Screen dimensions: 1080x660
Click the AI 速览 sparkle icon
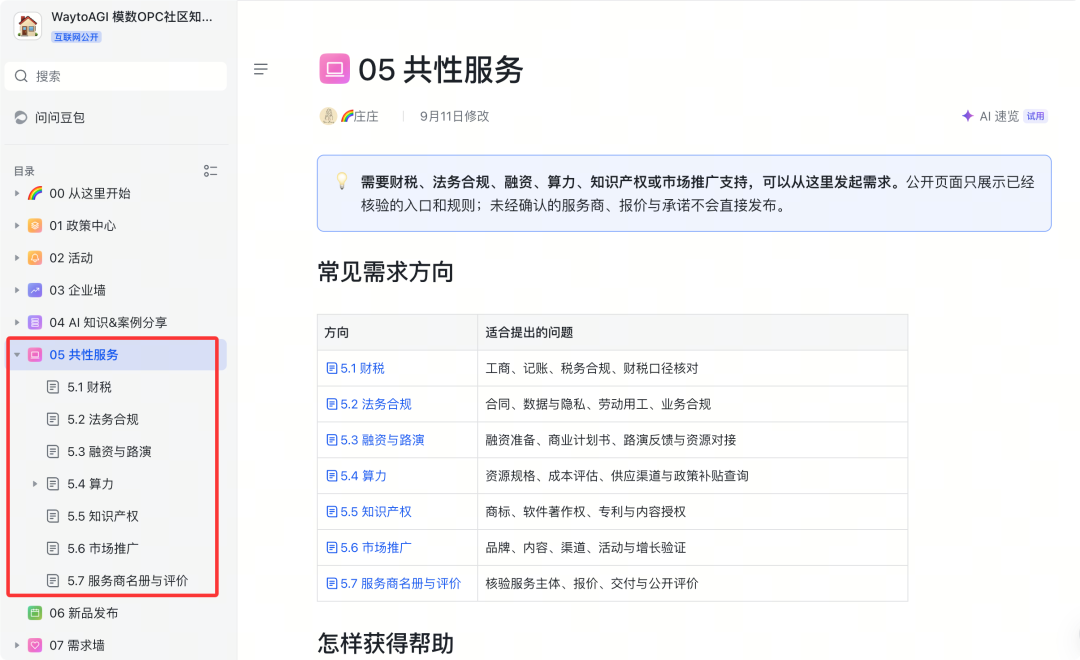(968, 116)
